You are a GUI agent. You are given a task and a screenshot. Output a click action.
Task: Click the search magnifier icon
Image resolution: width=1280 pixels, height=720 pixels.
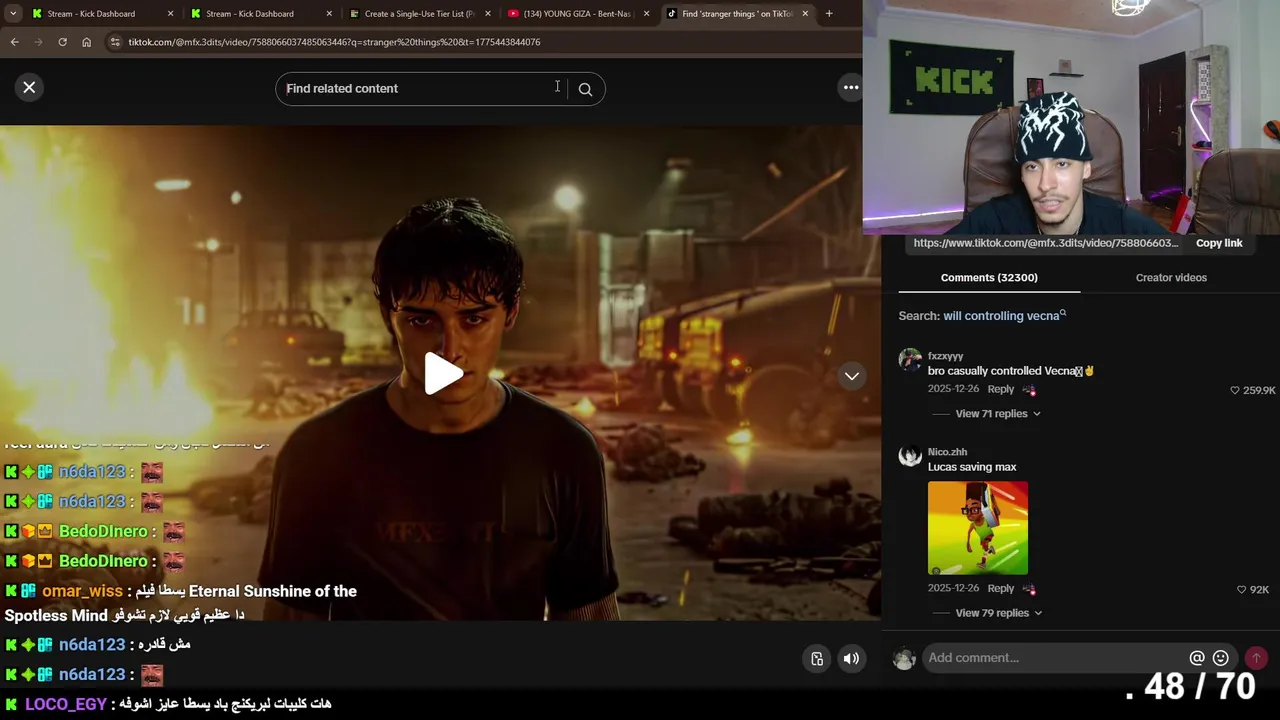pyautogui.click(x=585, y=89)
